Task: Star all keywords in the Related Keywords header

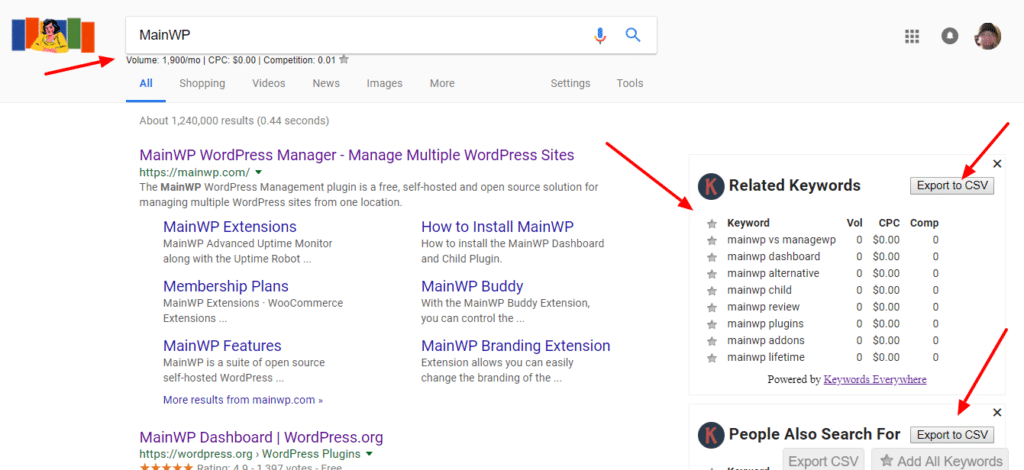Action: click(x=712, y=223)
